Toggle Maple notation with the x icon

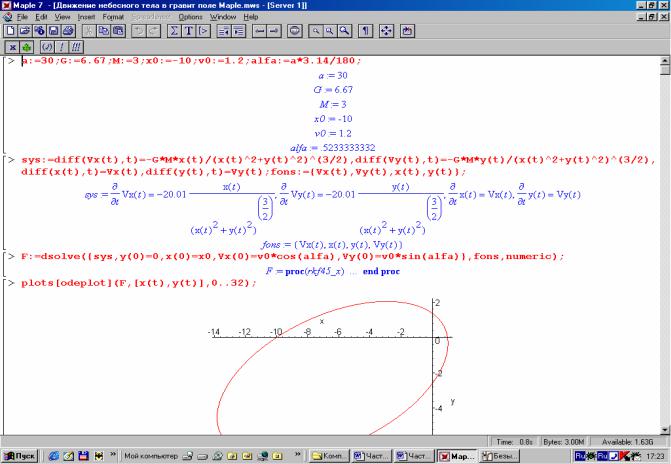pos(12,47)
